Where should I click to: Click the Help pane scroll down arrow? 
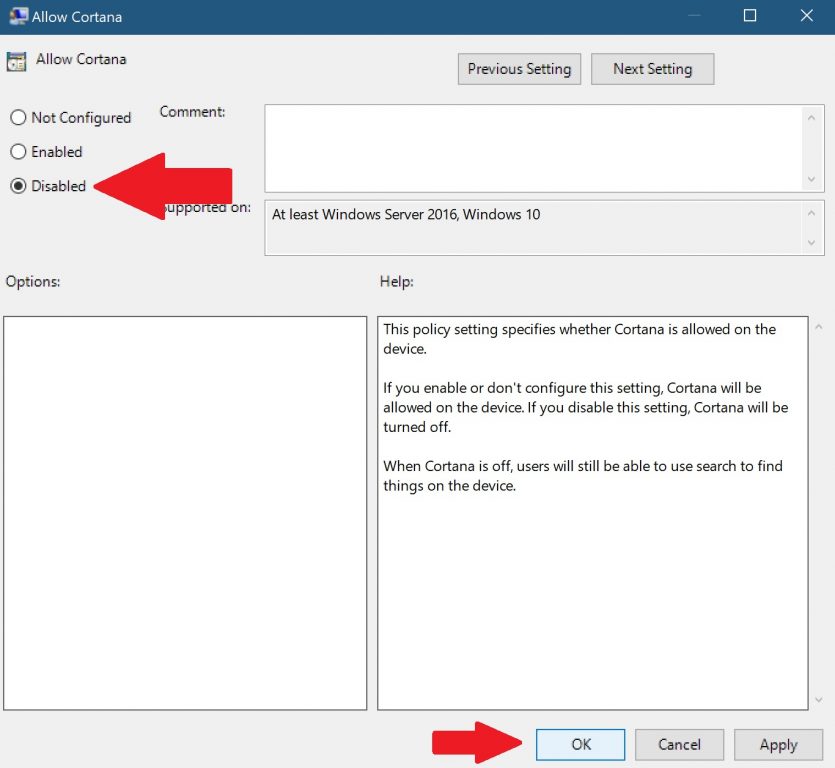tap(818, 700)
